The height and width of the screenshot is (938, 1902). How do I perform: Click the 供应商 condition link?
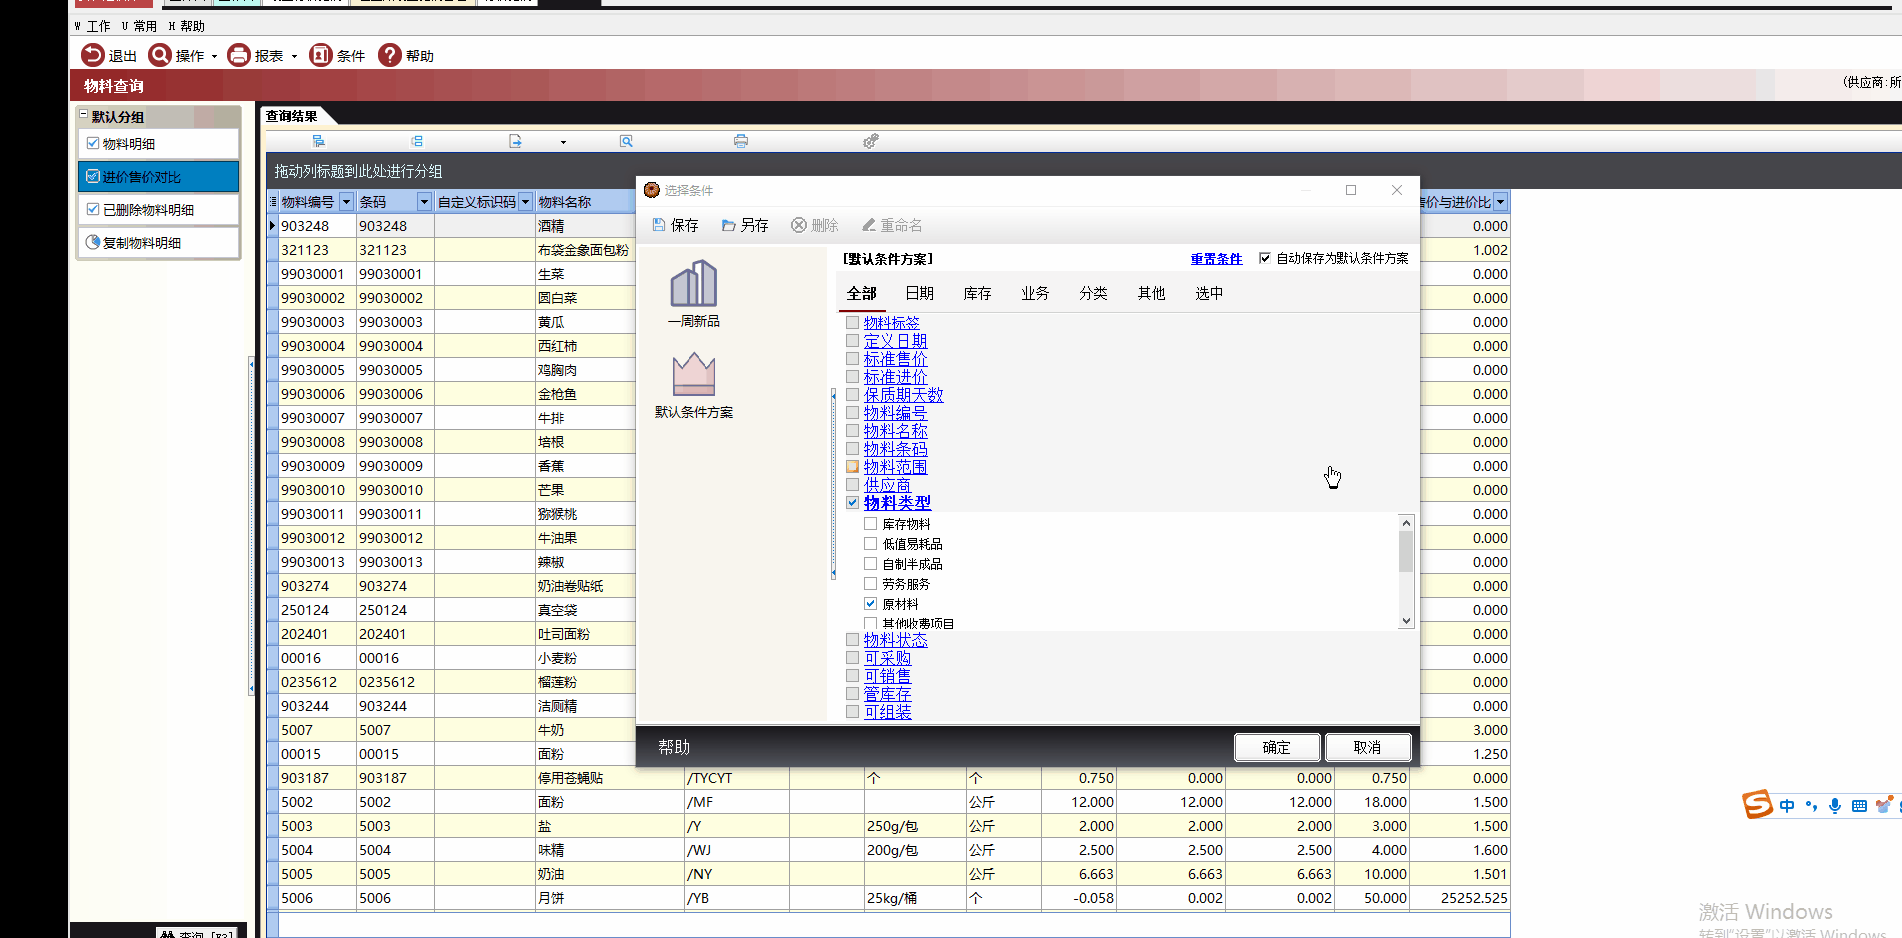click(x=887, y=485)
